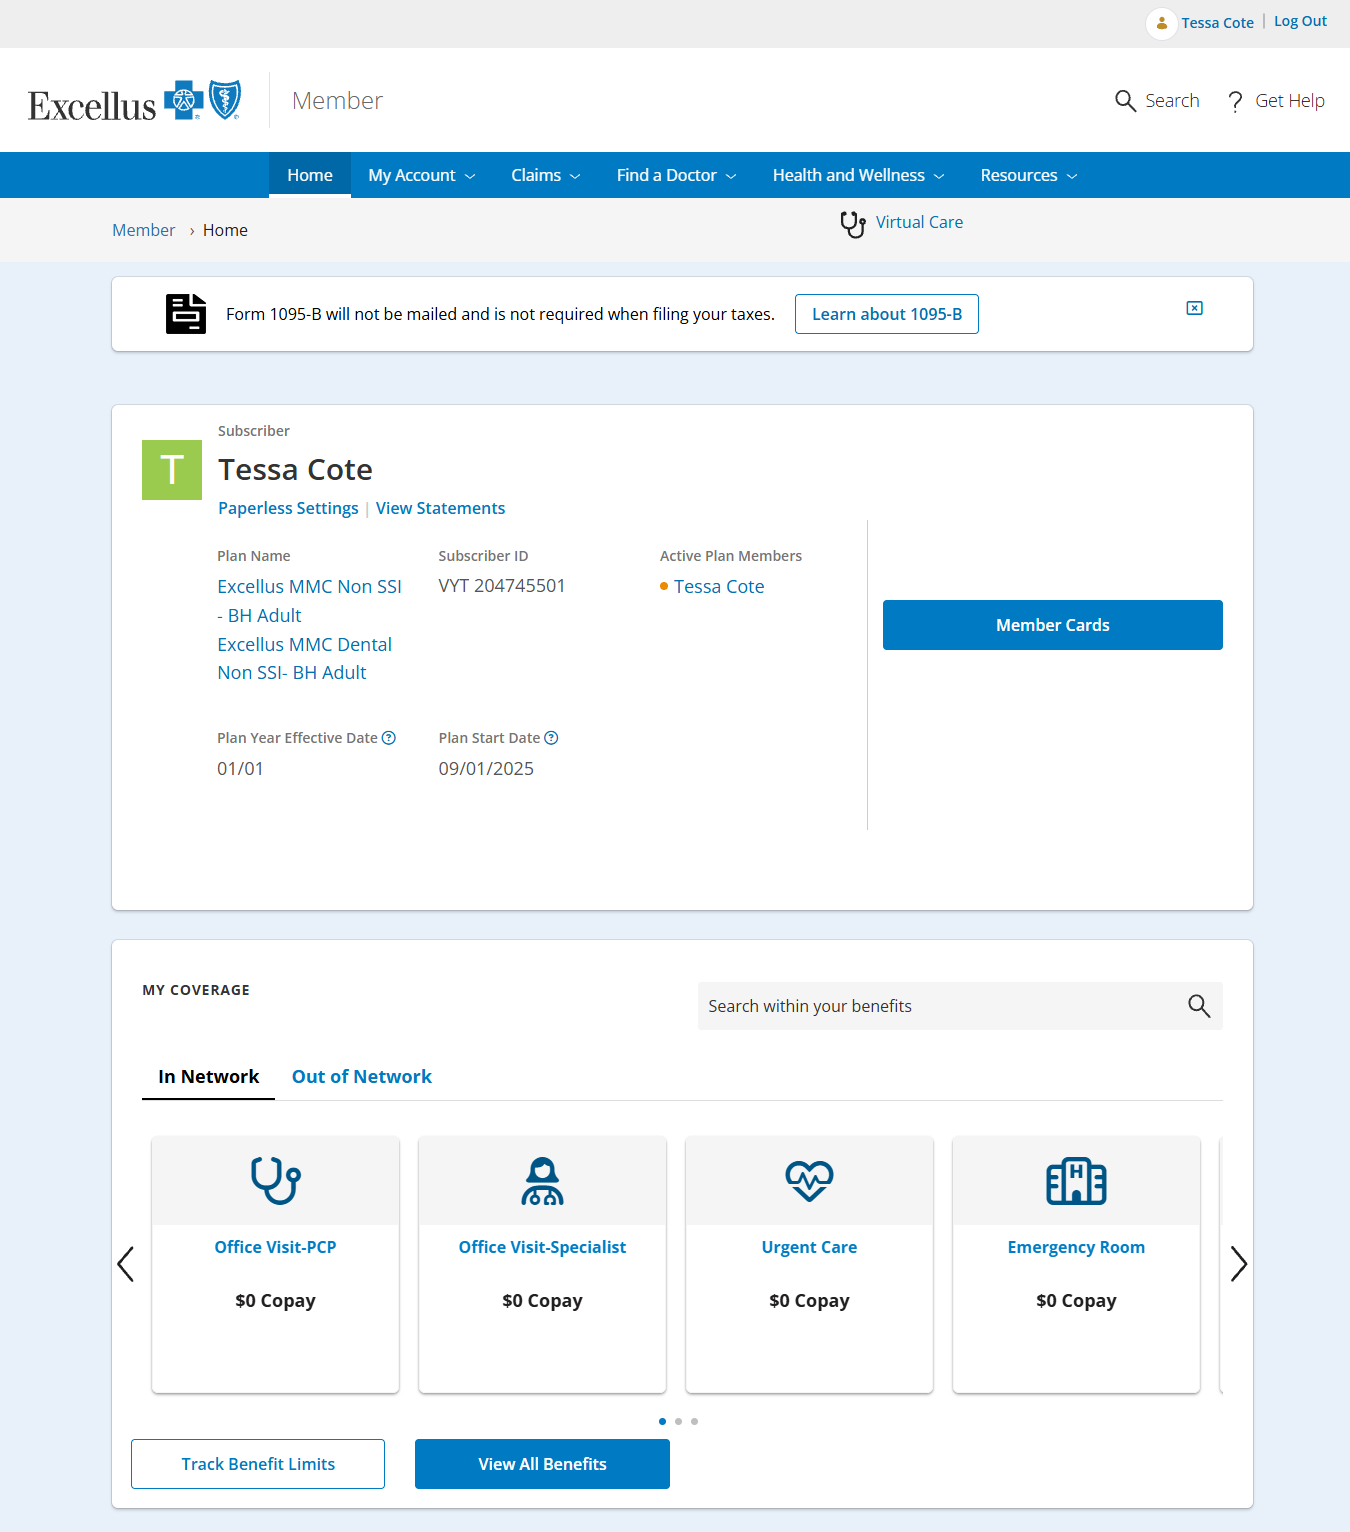Click the Get Help text link
Image resolution: width=1350 pixels, height=1532 pixels.
(x=1290, y=101)
